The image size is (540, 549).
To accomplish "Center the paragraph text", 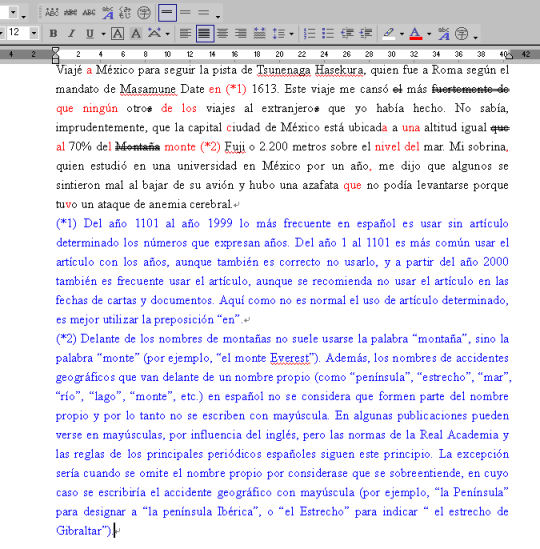I will 223,34.
